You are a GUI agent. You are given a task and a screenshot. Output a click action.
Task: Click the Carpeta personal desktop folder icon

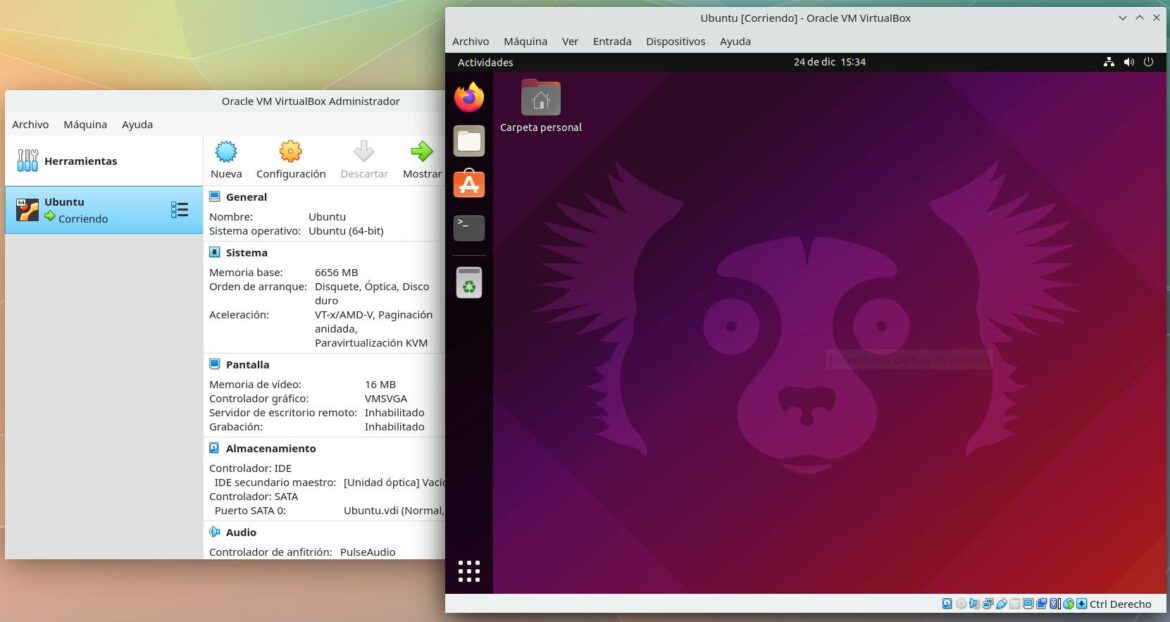(540, 98)
